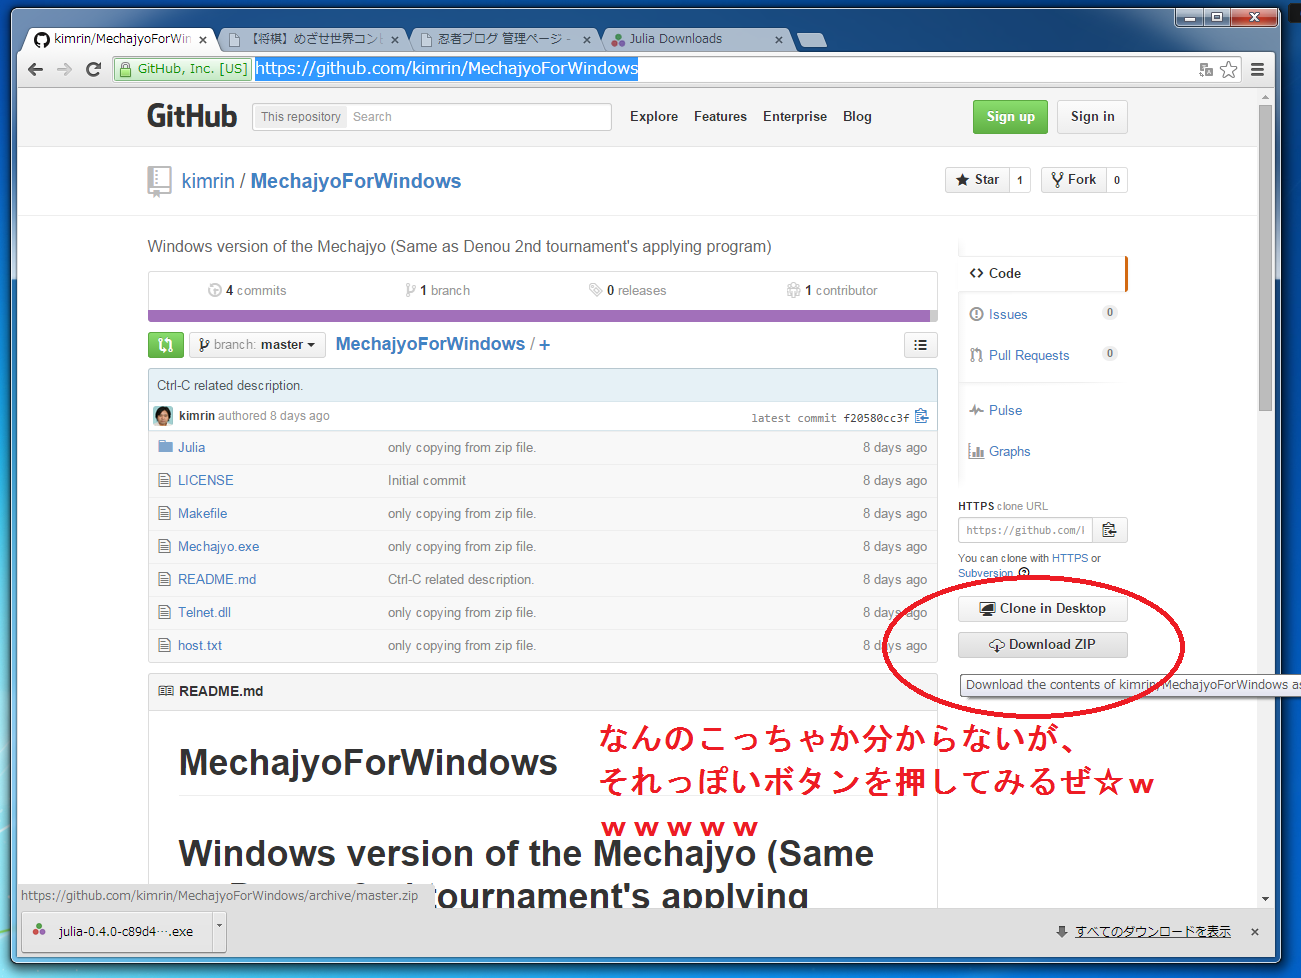Image resolution: width=1301 pixels, height=978 pixels.
Task: Click the Features navigation link
Action: click(x=720, y=116)
